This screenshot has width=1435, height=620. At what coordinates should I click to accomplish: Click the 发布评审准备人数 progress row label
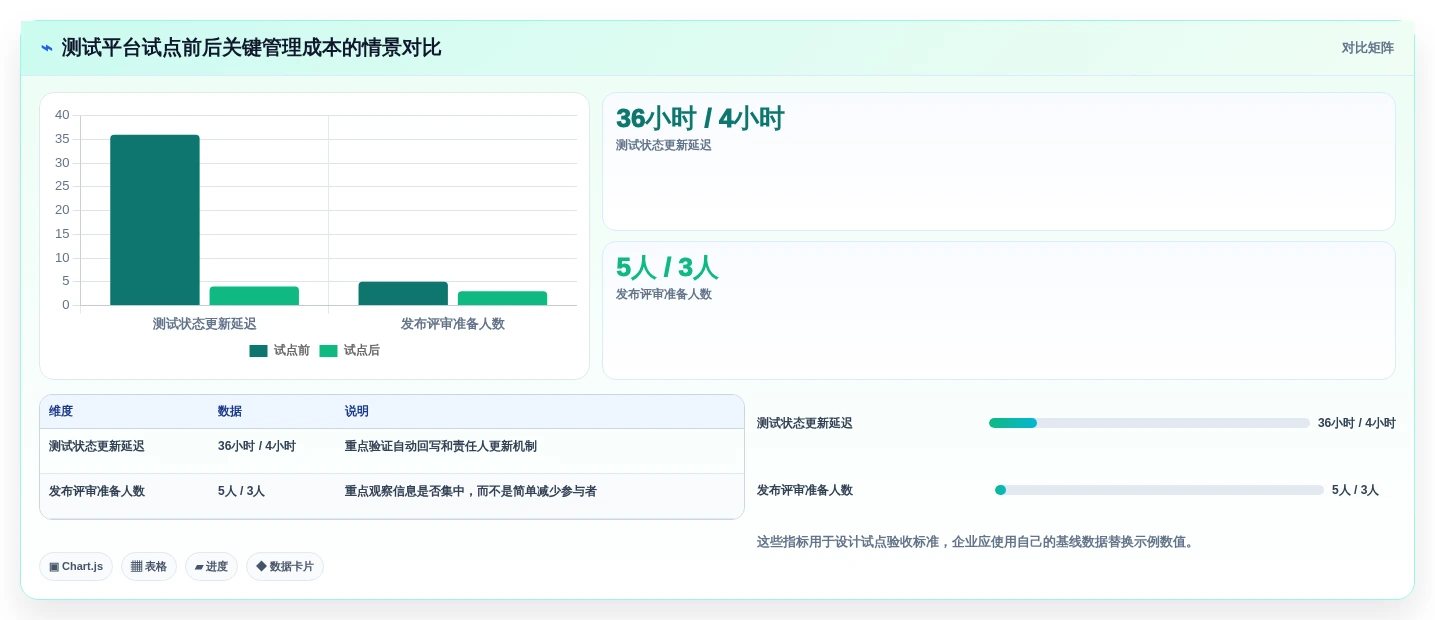point(805,491)
